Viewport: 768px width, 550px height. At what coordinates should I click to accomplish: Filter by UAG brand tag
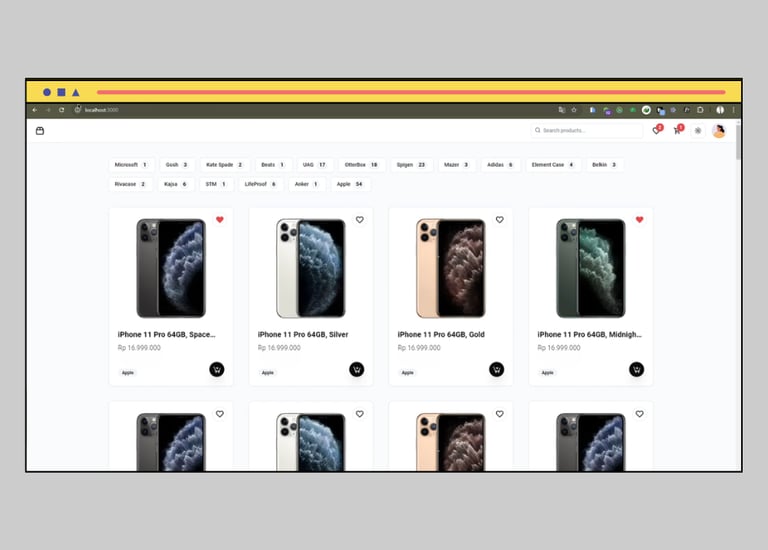click(315, 165)
